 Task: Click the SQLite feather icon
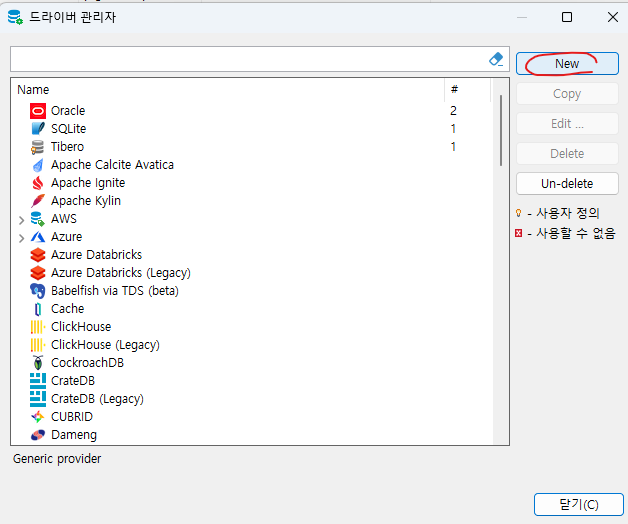click(38, 129)
